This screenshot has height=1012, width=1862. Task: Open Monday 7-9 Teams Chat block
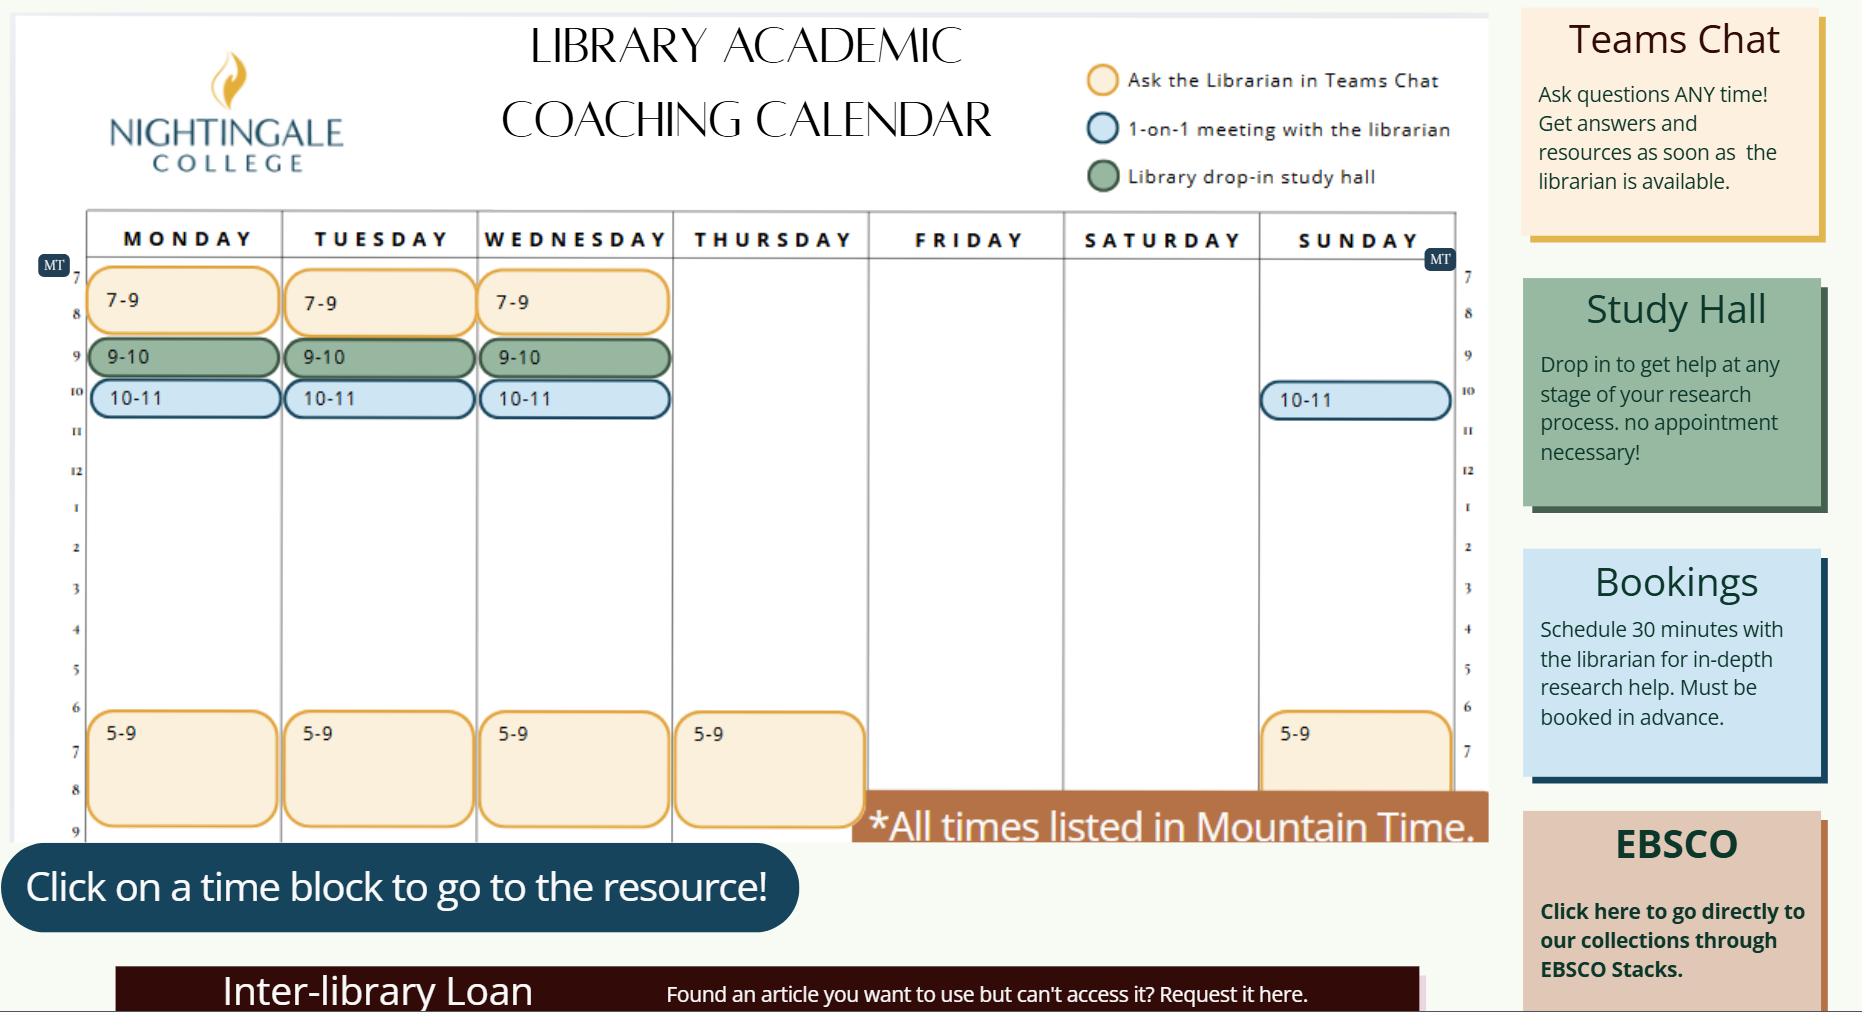coord(183,300)
